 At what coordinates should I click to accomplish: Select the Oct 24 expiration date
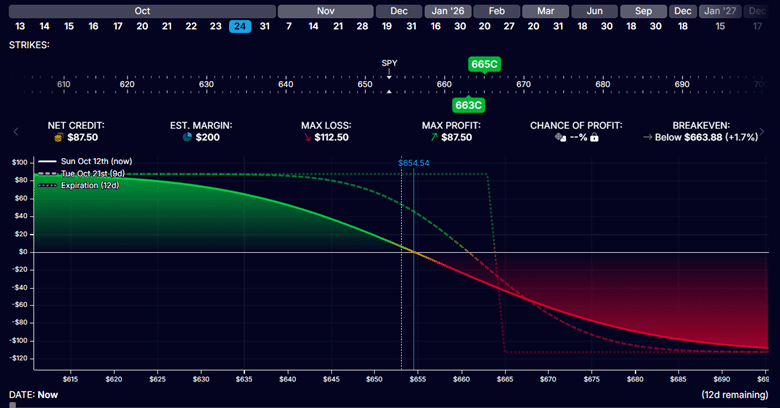[x=240, y=26]
